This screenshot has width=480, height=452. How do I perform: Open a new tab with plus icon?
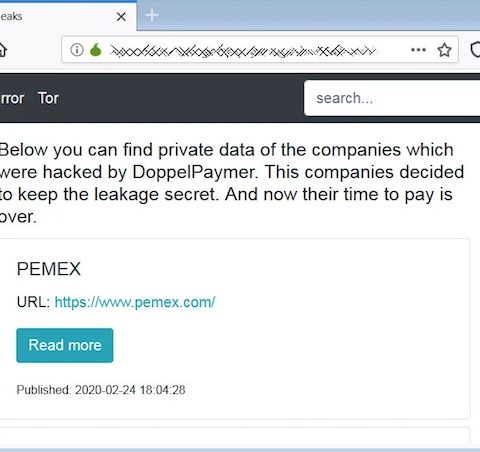click(152, 15)
